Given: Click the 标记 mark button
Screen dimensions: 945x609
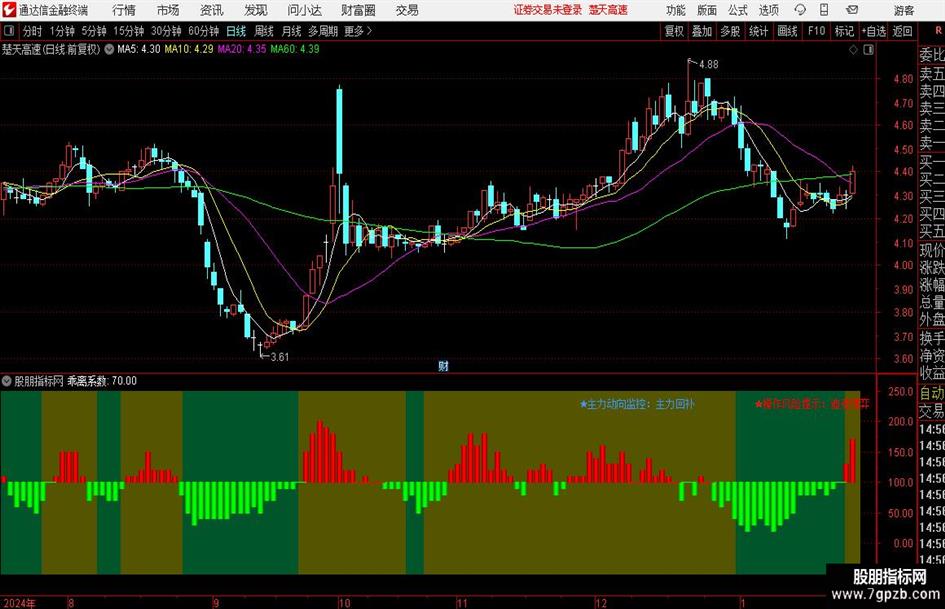Looking at the screenshot, I should [844, 31].
